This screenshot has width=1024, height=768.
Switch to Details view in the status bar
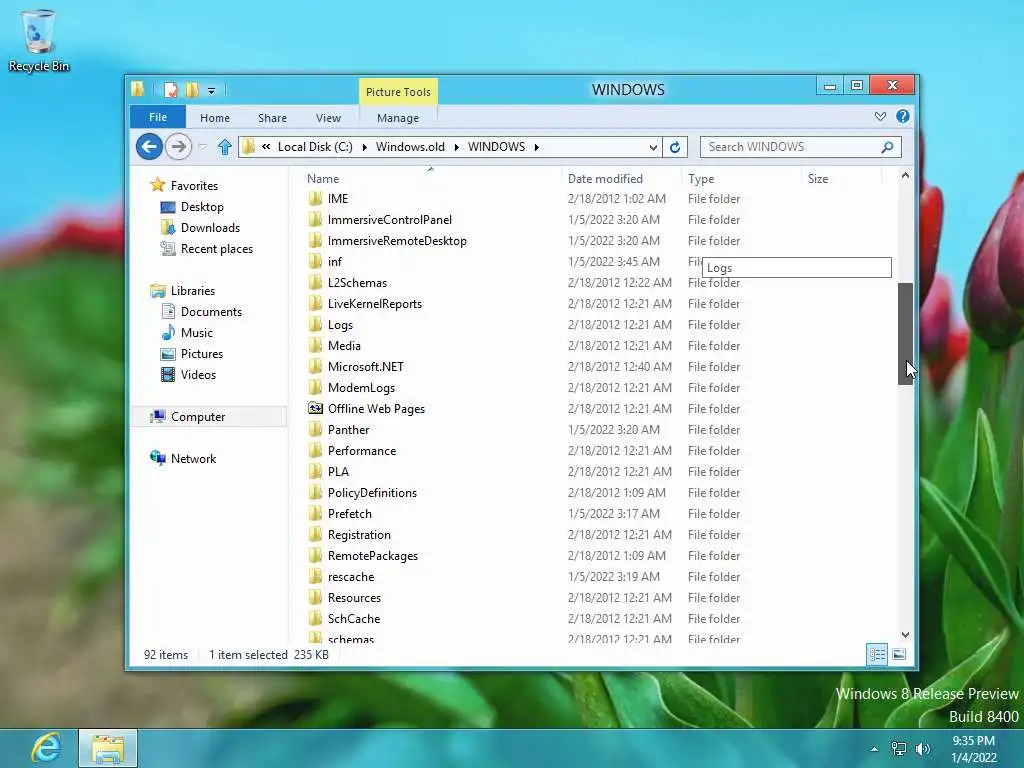877,654
